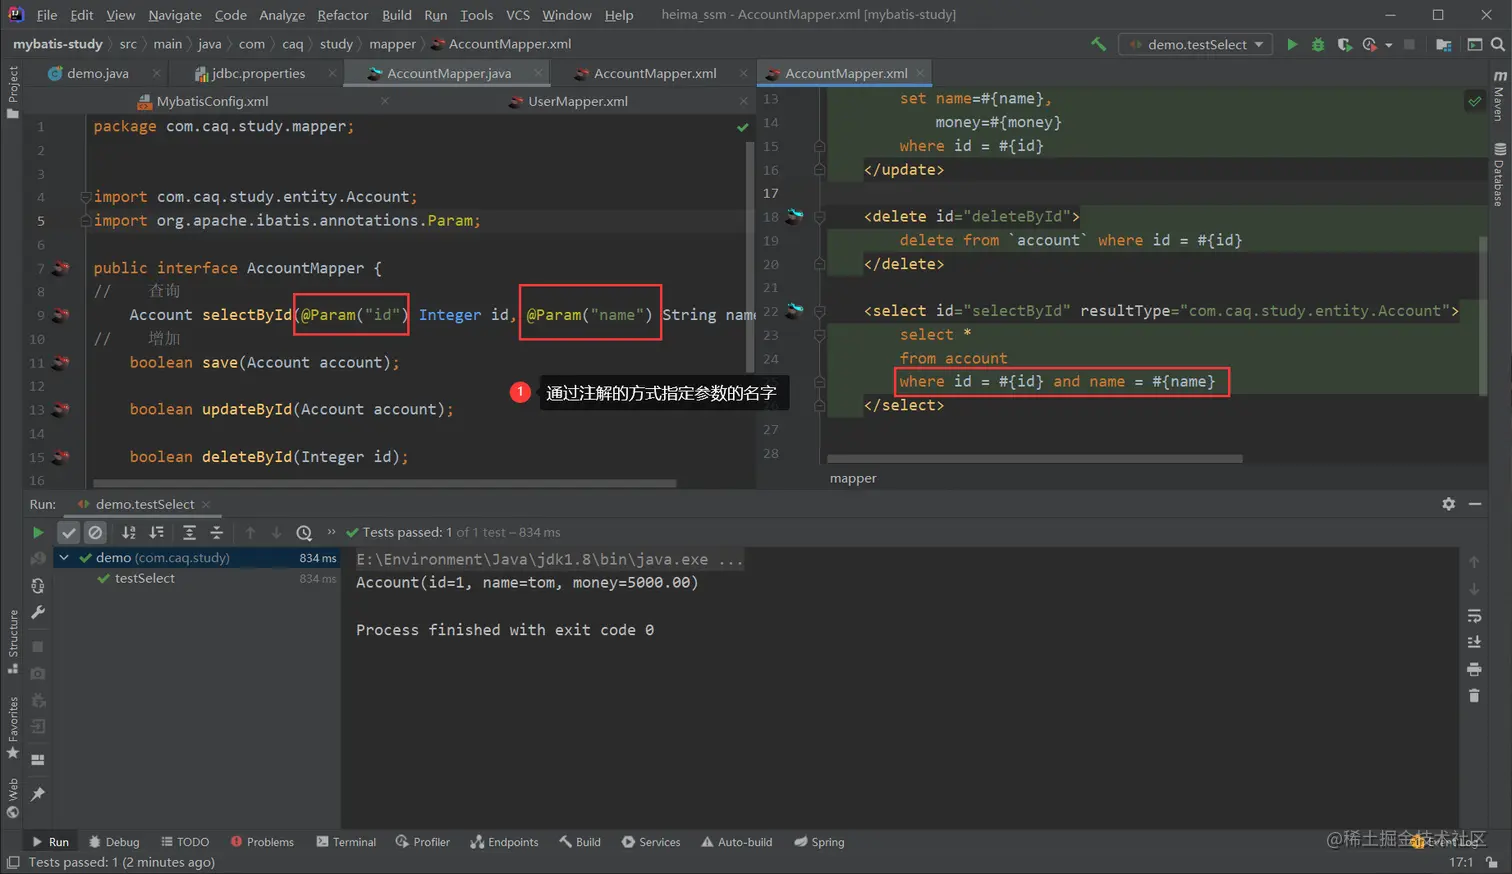
Task: Click the Java editor vertical scrollbar
Action: pyautogui.click(x=750, y=255)
